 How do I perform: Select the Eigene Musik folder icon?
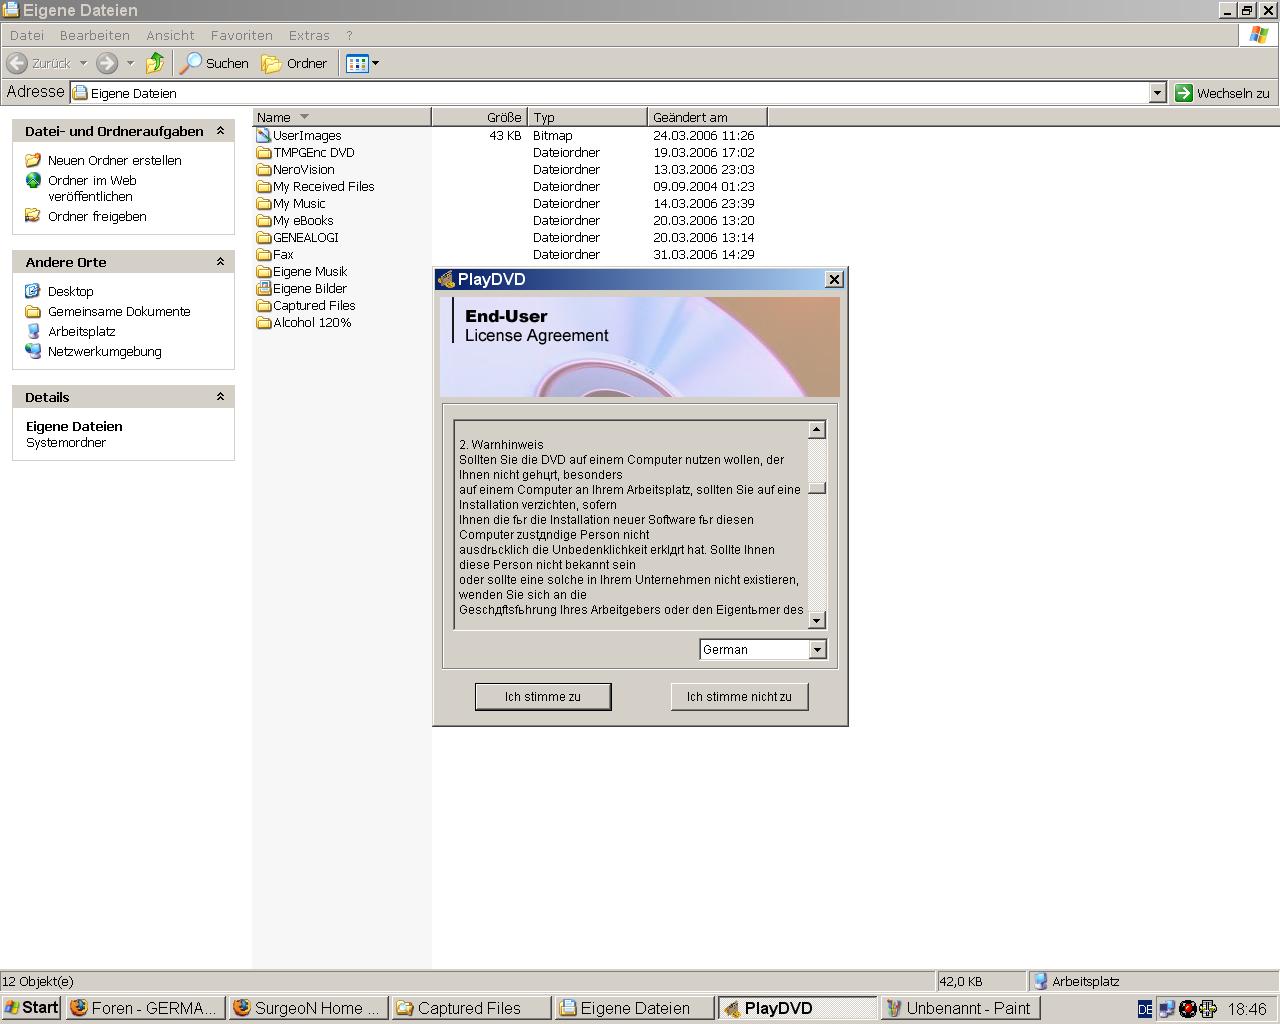[264, 271]
